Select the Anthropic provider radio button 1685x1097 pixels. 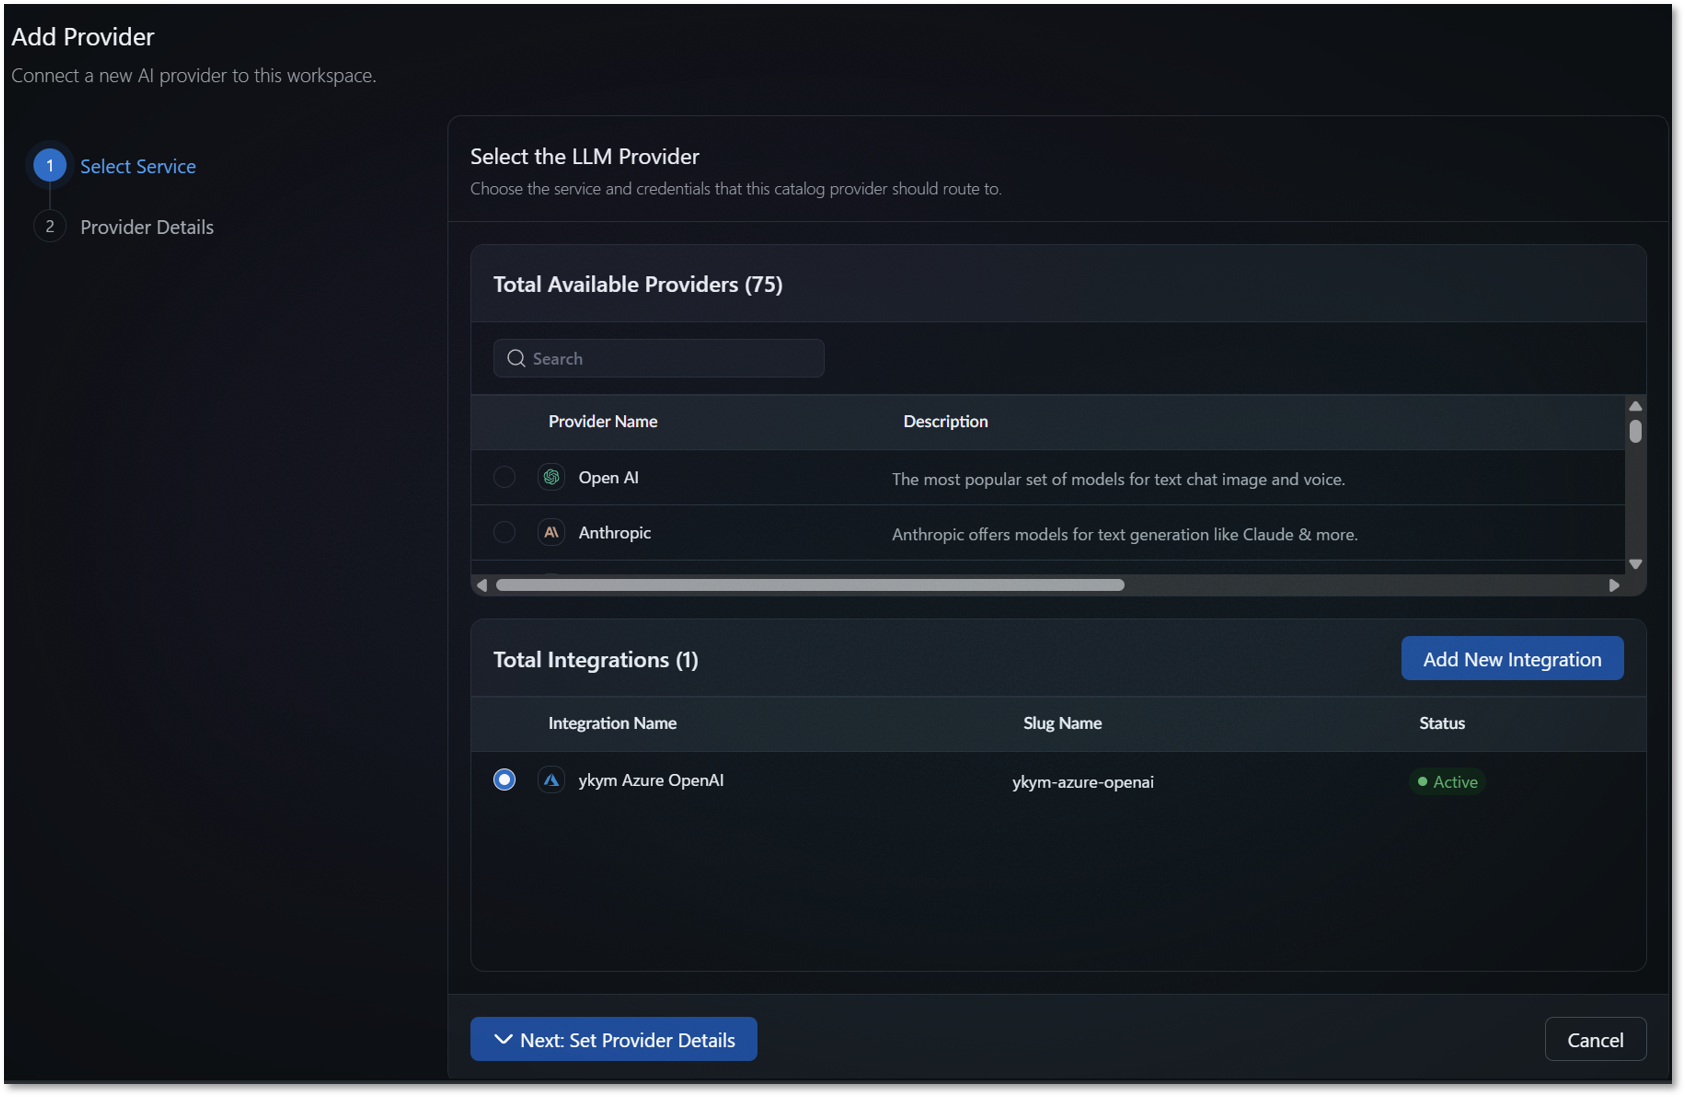coord(505,533)
